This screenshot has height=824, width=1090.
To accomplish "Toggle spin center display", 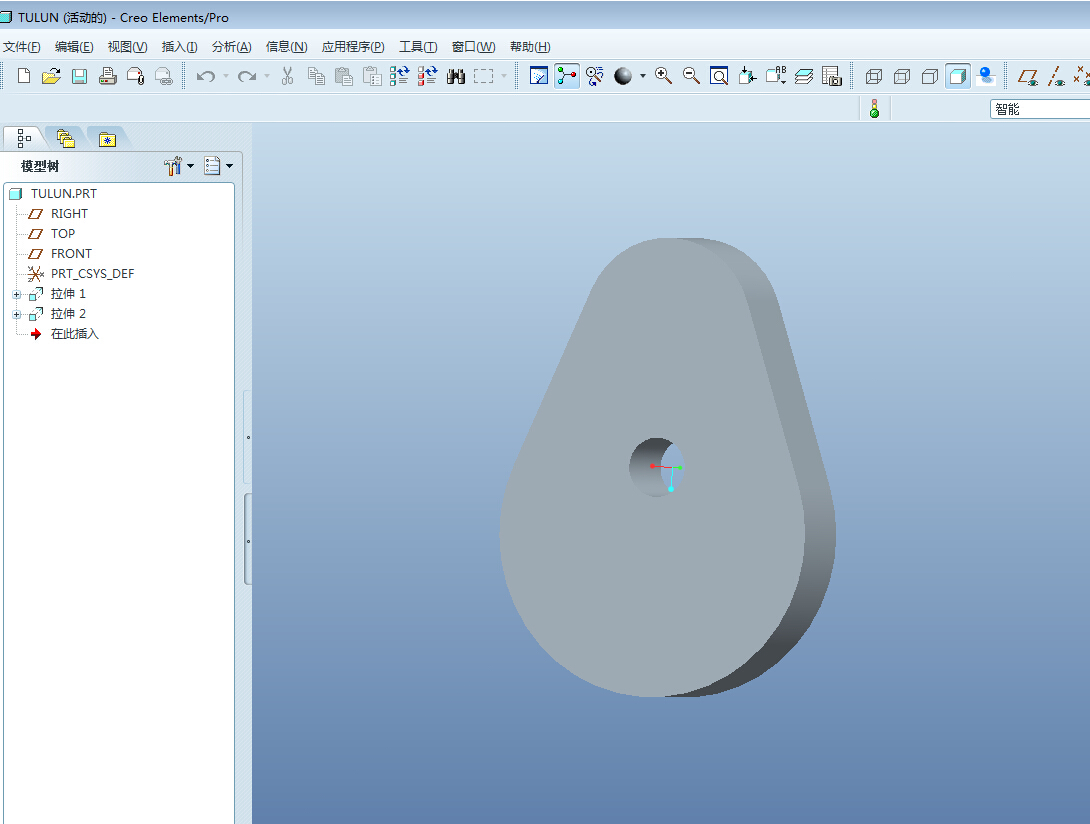I will click(567, 76).
